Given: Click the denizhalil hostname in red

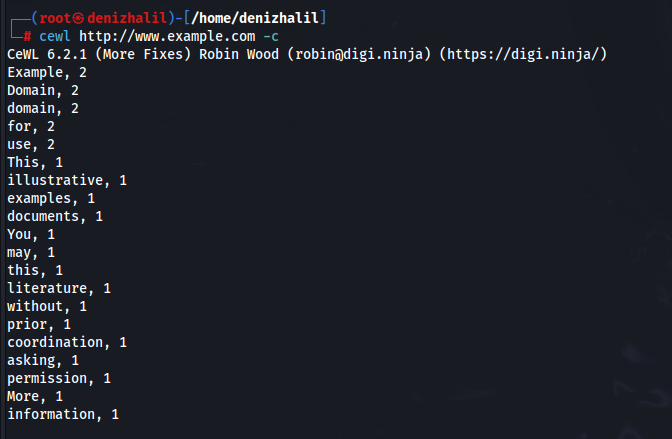Looking at the screenshot, I should coord(127,18).
